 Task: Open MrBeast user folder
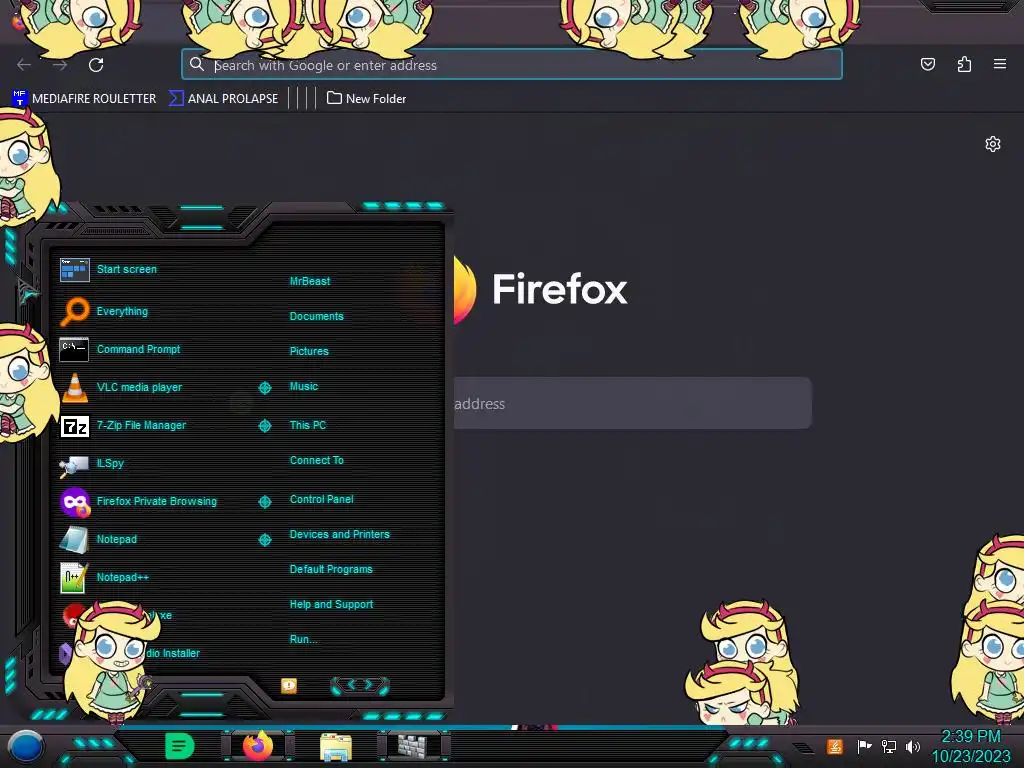310,281
